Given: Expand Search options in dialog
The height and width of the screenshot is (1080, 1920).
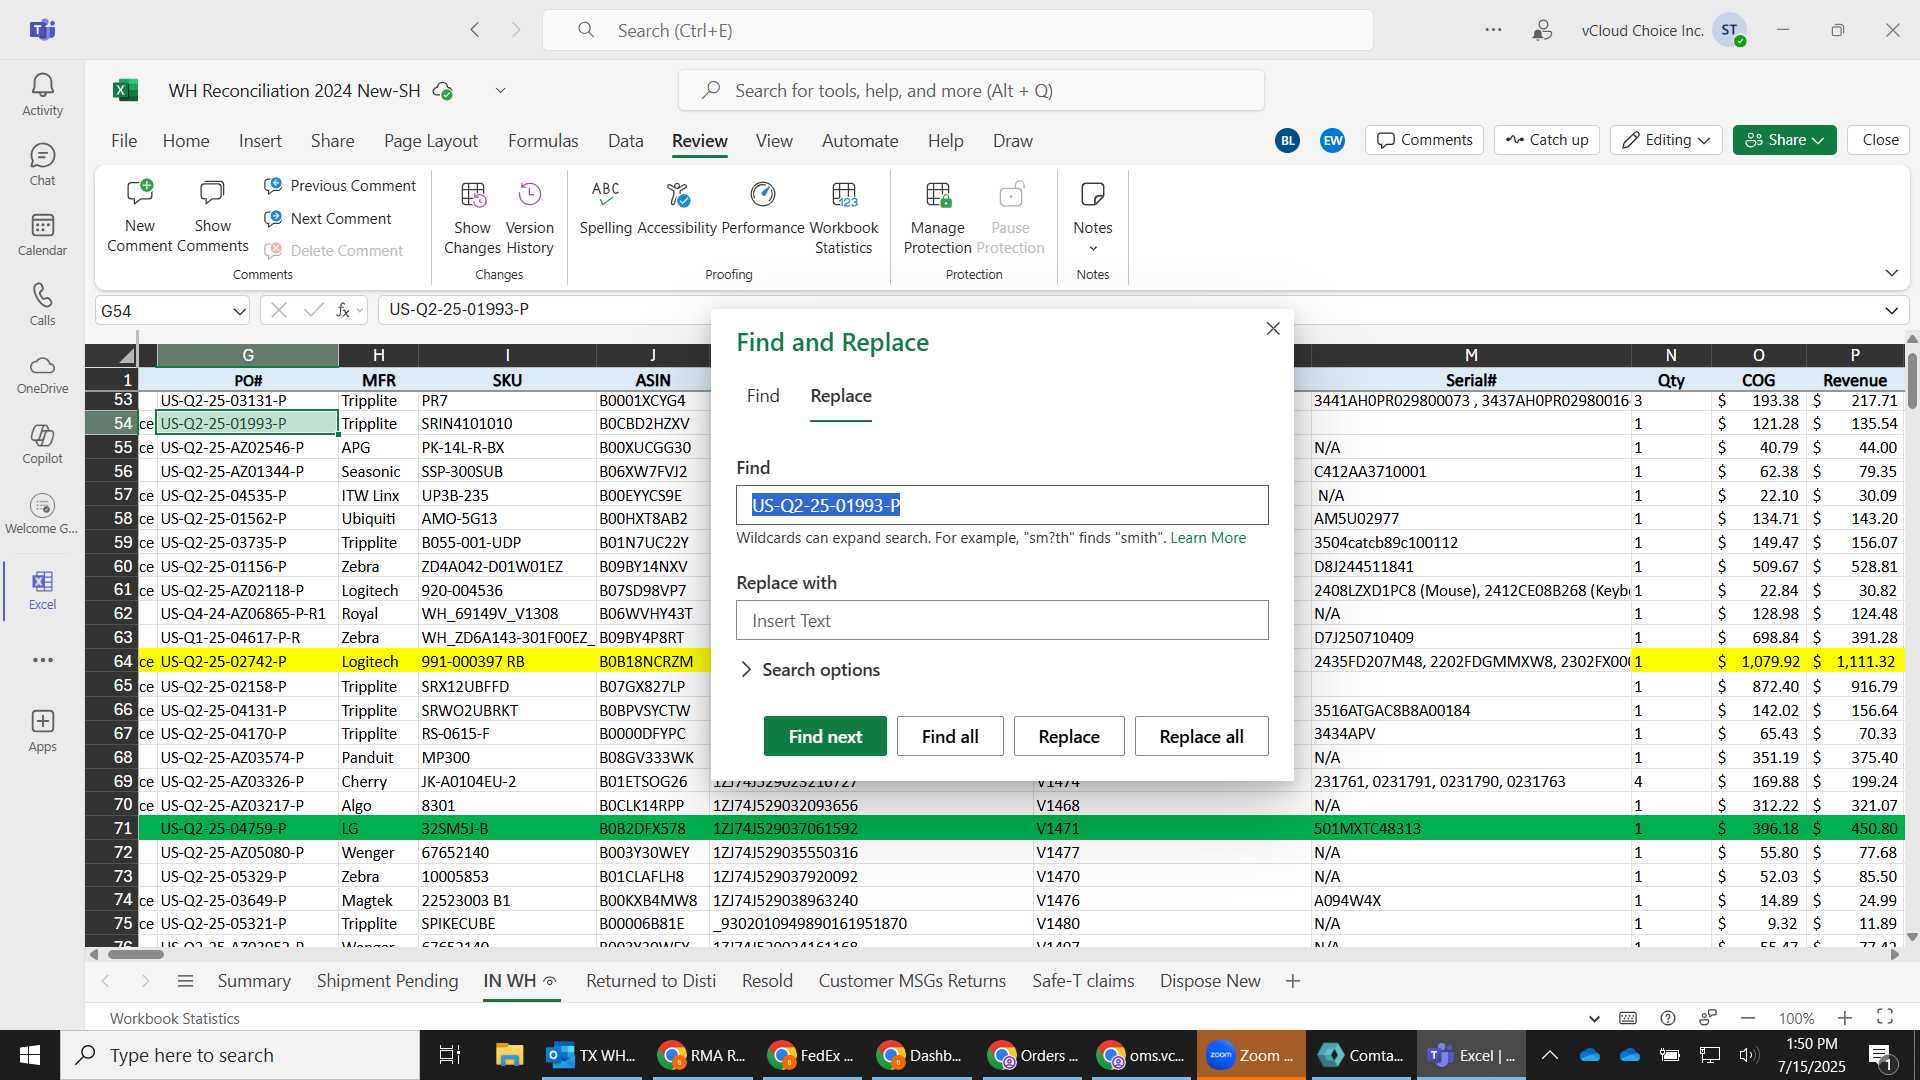Looking at the screenshot, I should [x=809, y=670].
